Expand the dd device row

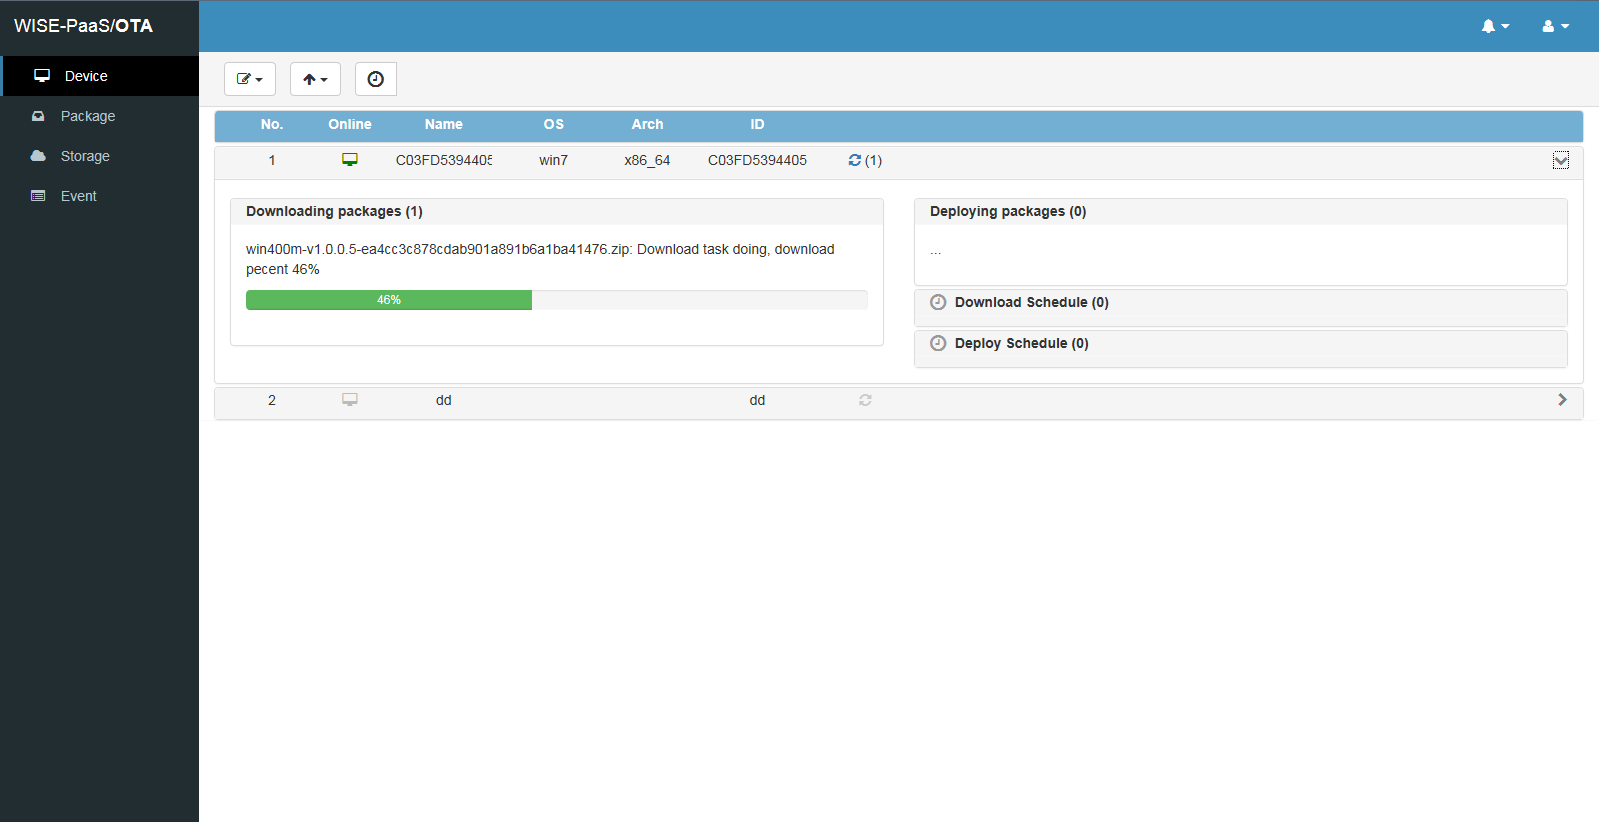1562,400
